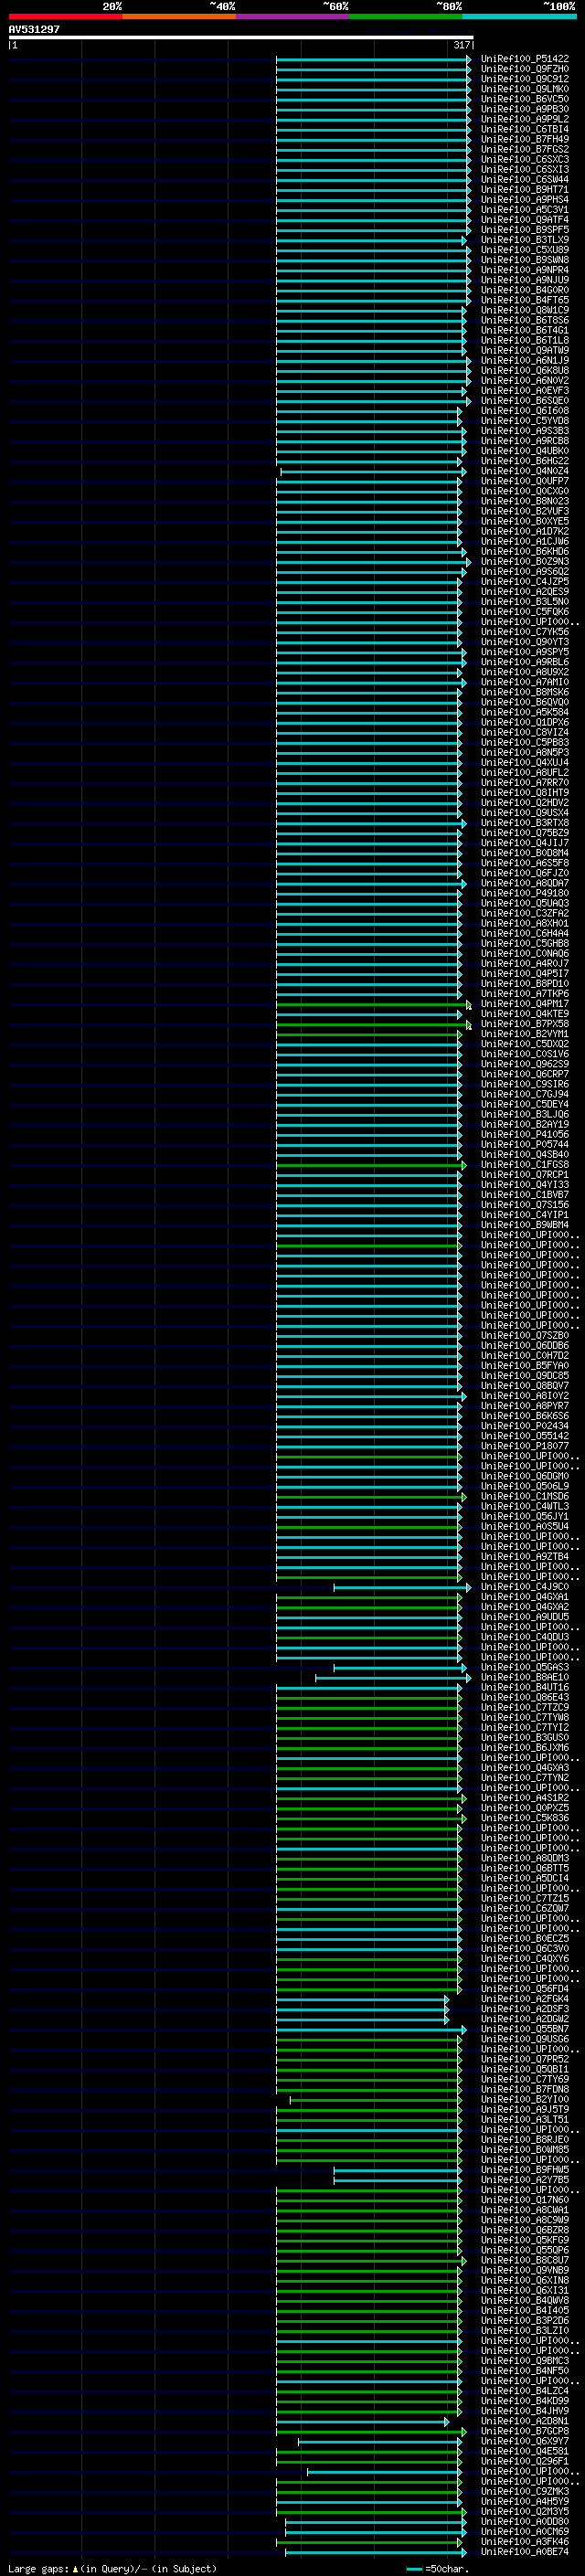Screen dimensions: 585x2576
Task: Select label UniRef100_O55142
Action: click(525, 1436)
